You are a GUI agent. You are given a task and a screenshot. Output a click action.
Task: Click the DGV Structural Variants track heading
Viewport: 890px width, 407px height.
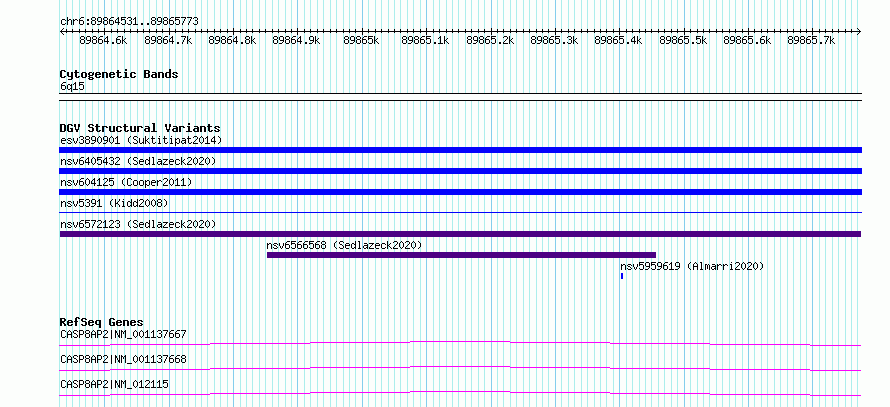pos(140,128)
